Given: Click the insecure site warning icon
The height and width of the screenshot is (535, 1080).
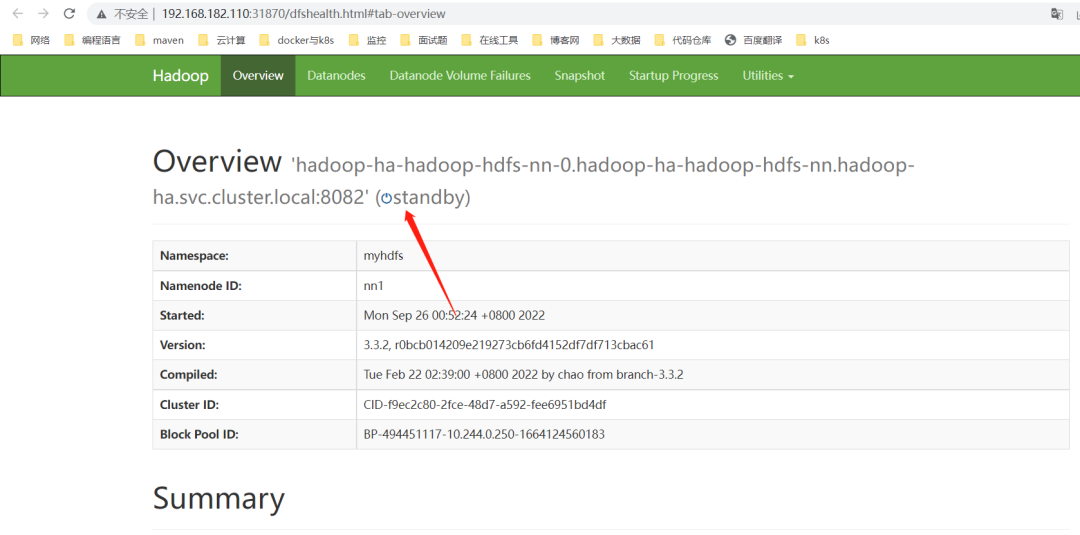Looking at the screenshot, I should (x=101, y=14).
